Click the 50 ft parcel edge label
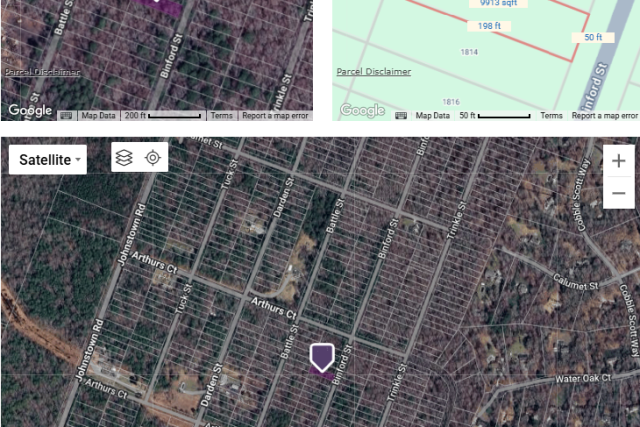Image resolution: width=640 pixels, height=427 pixels. click(593, 37)
